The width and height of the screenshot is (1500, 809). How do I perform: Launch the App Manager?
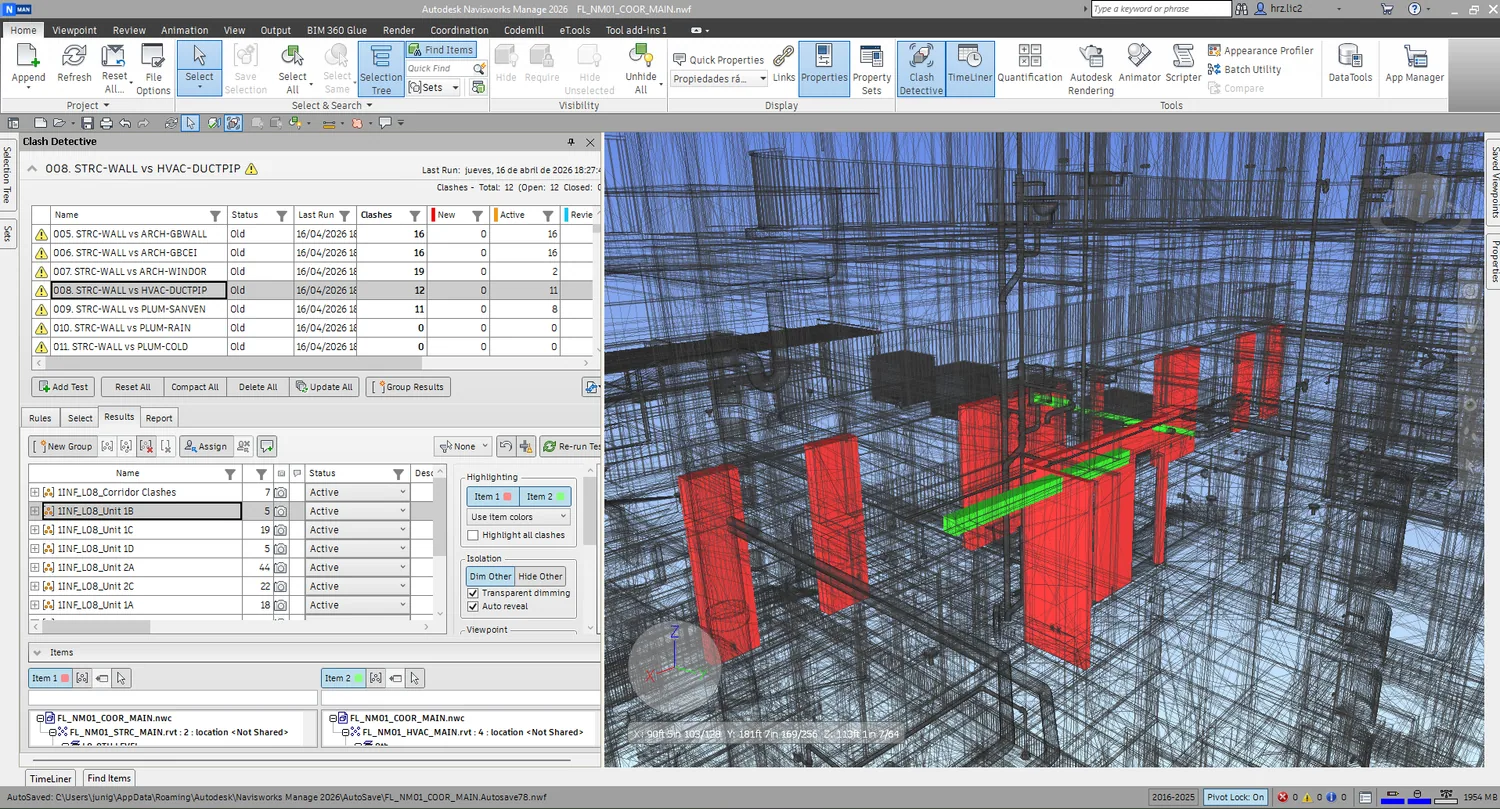tap(1414, 64)
